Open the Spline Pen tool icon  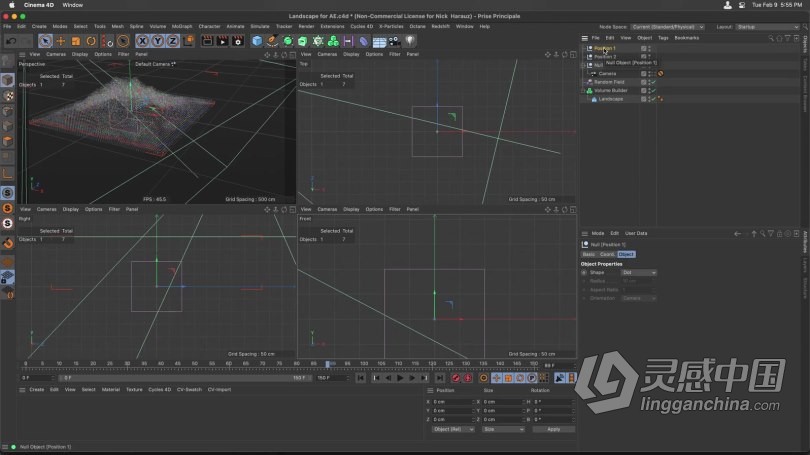click(x=272, y=41)
